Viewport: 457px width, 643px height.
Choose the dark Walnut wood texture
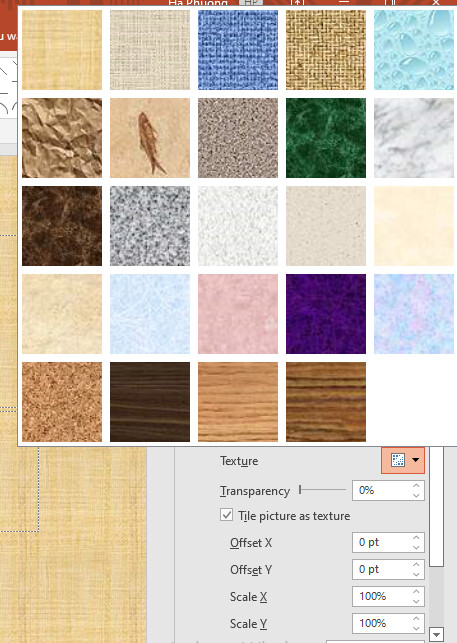tap(150, 402)
